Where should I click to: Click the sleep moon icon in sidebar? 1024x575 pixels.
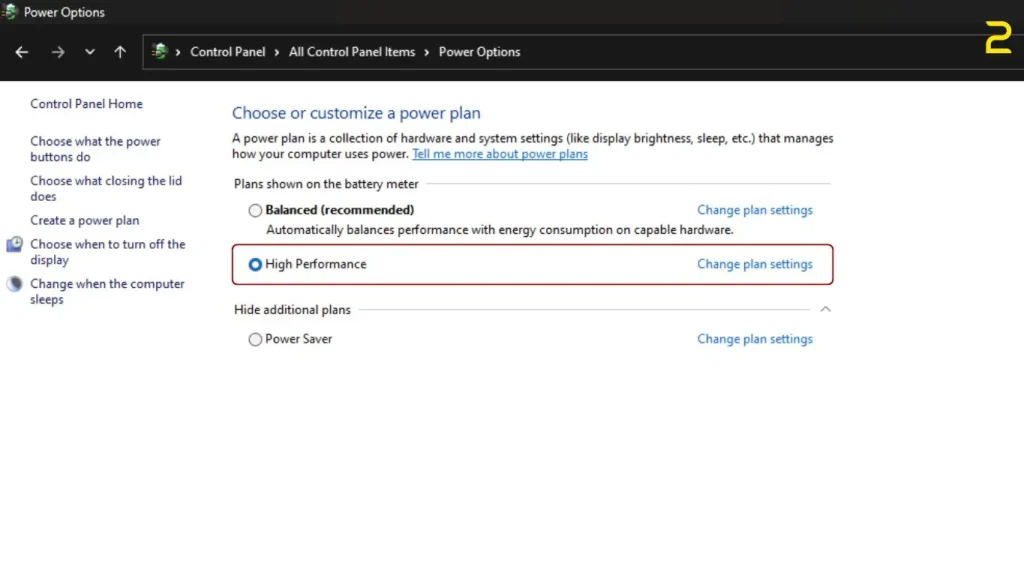point(15,284)
